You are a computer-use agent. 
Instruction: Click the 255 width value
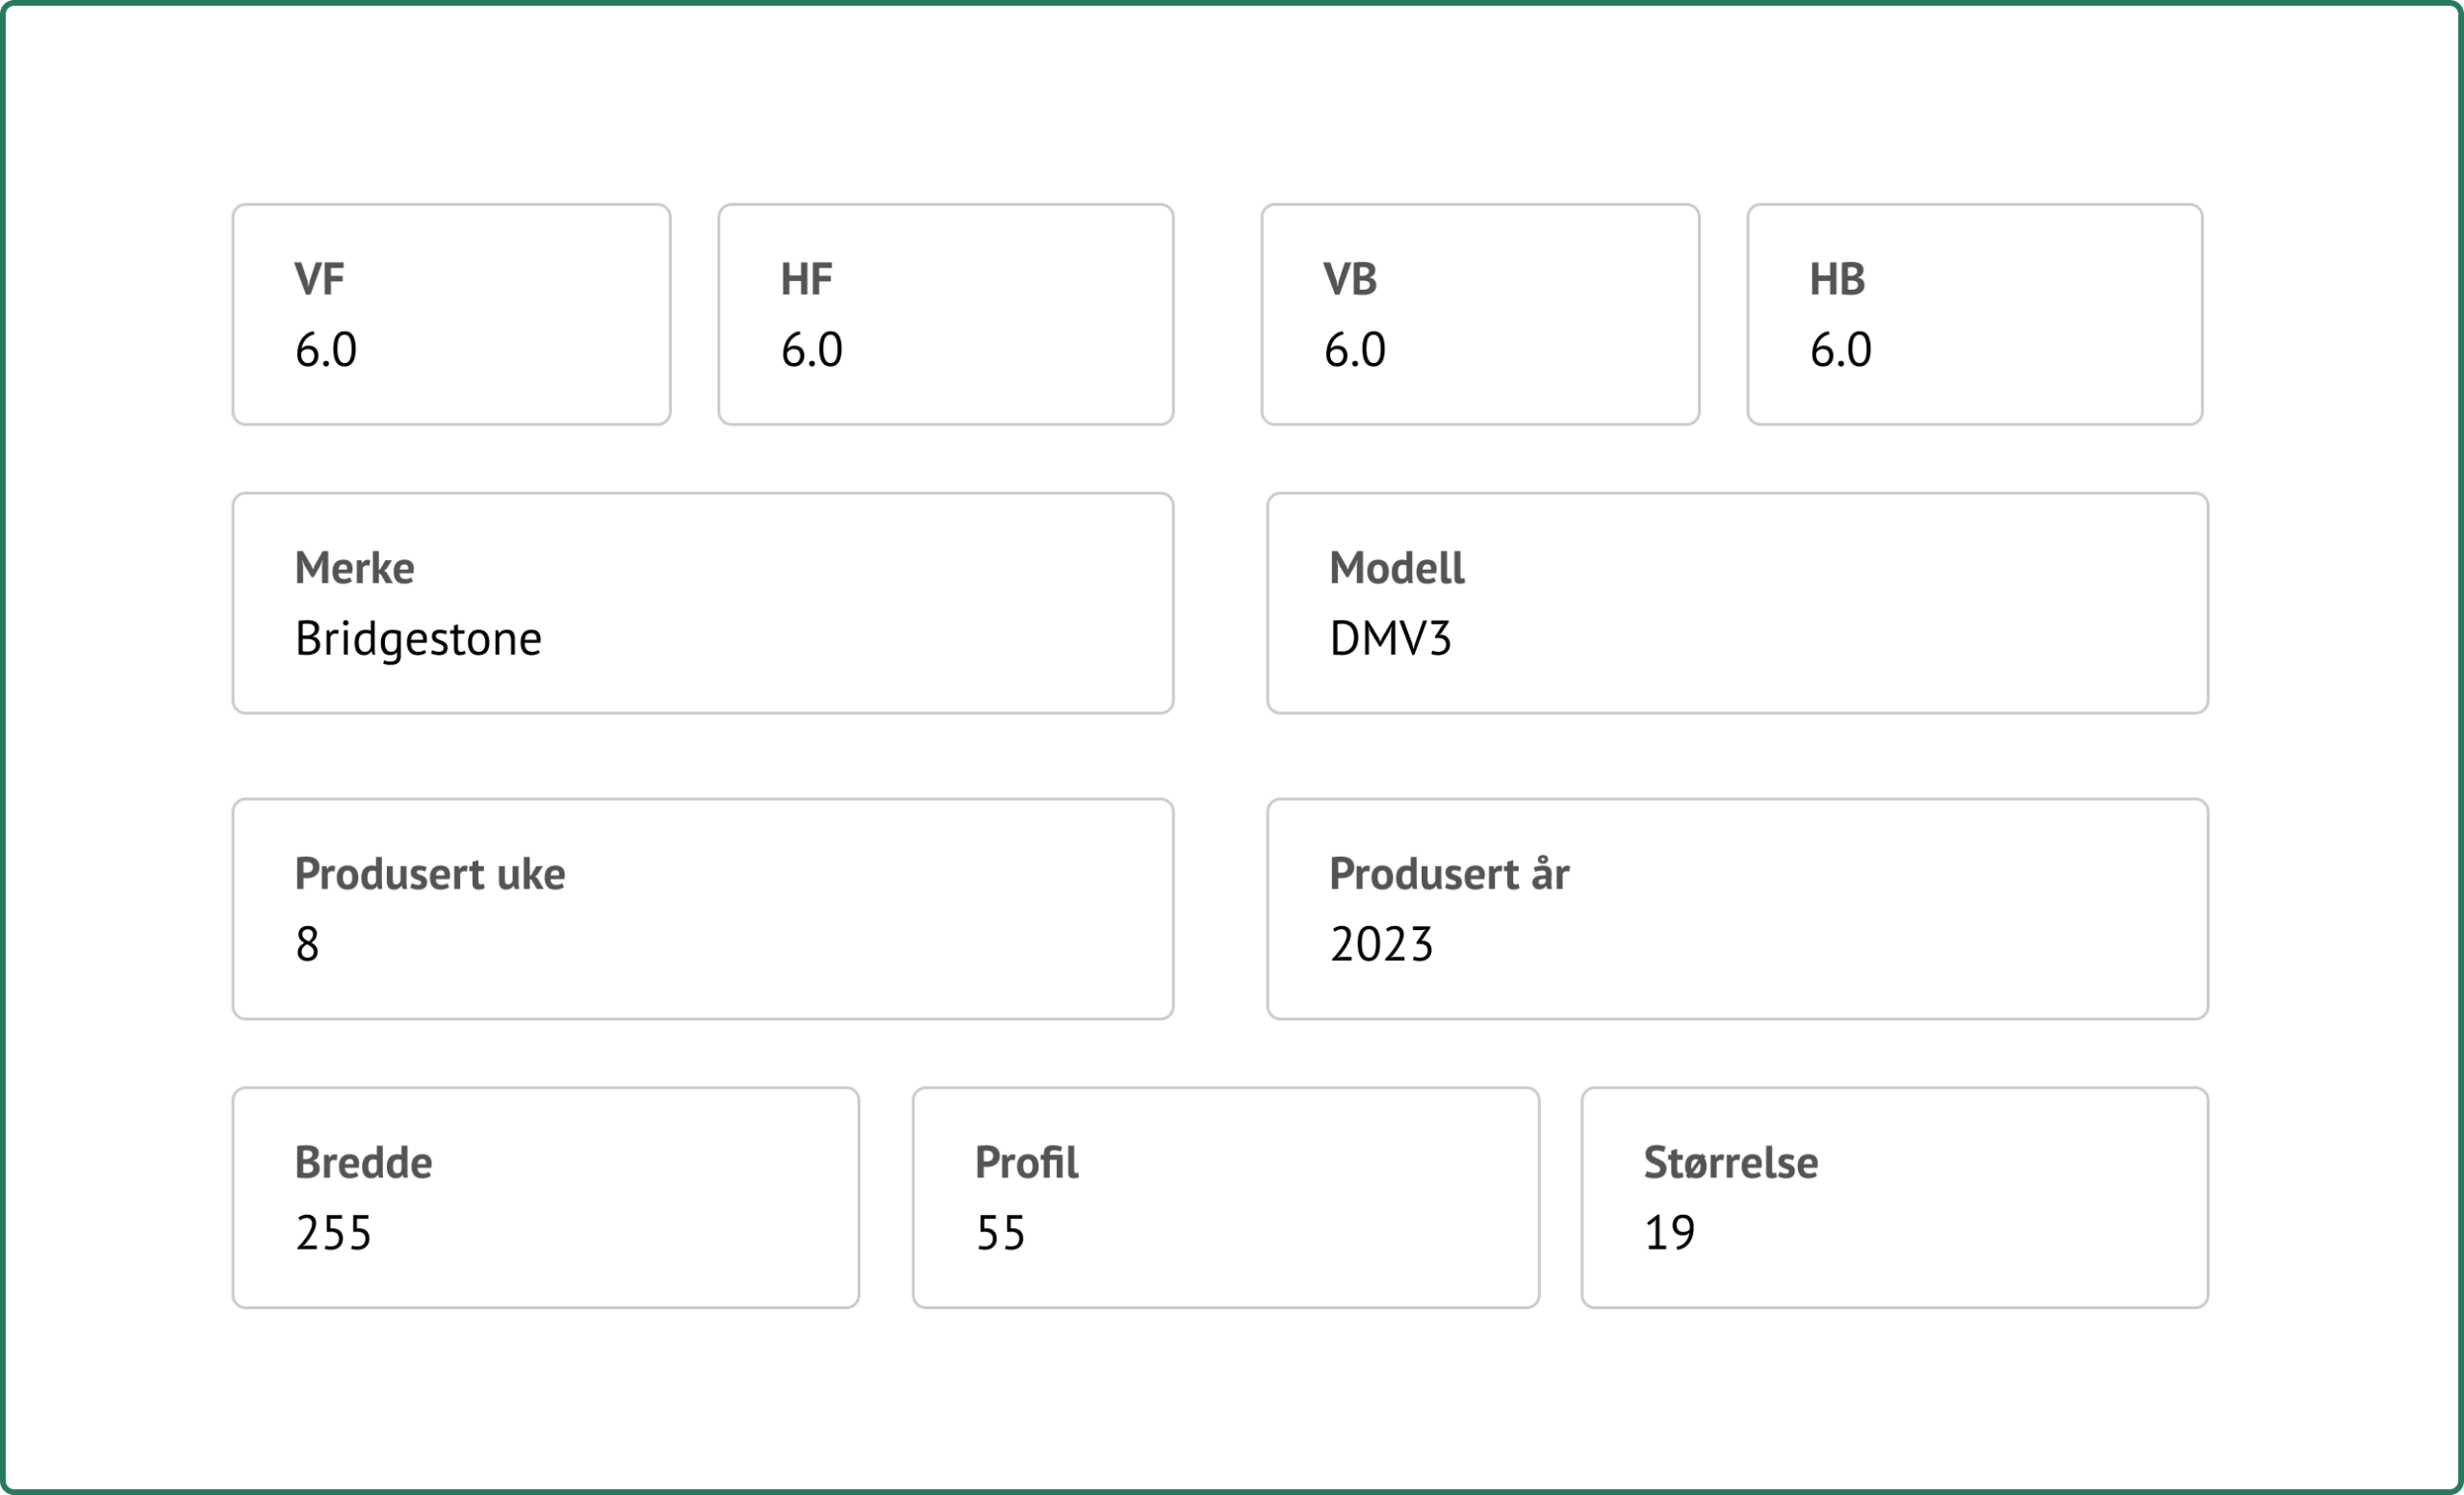pos(333,1233)
